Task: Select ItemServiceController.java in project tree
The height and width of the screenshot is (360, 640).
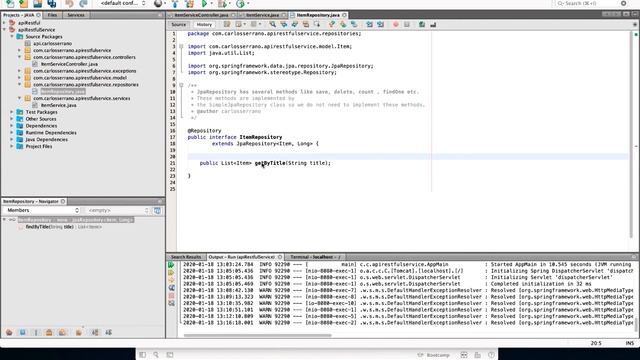Action: point(69,64)
